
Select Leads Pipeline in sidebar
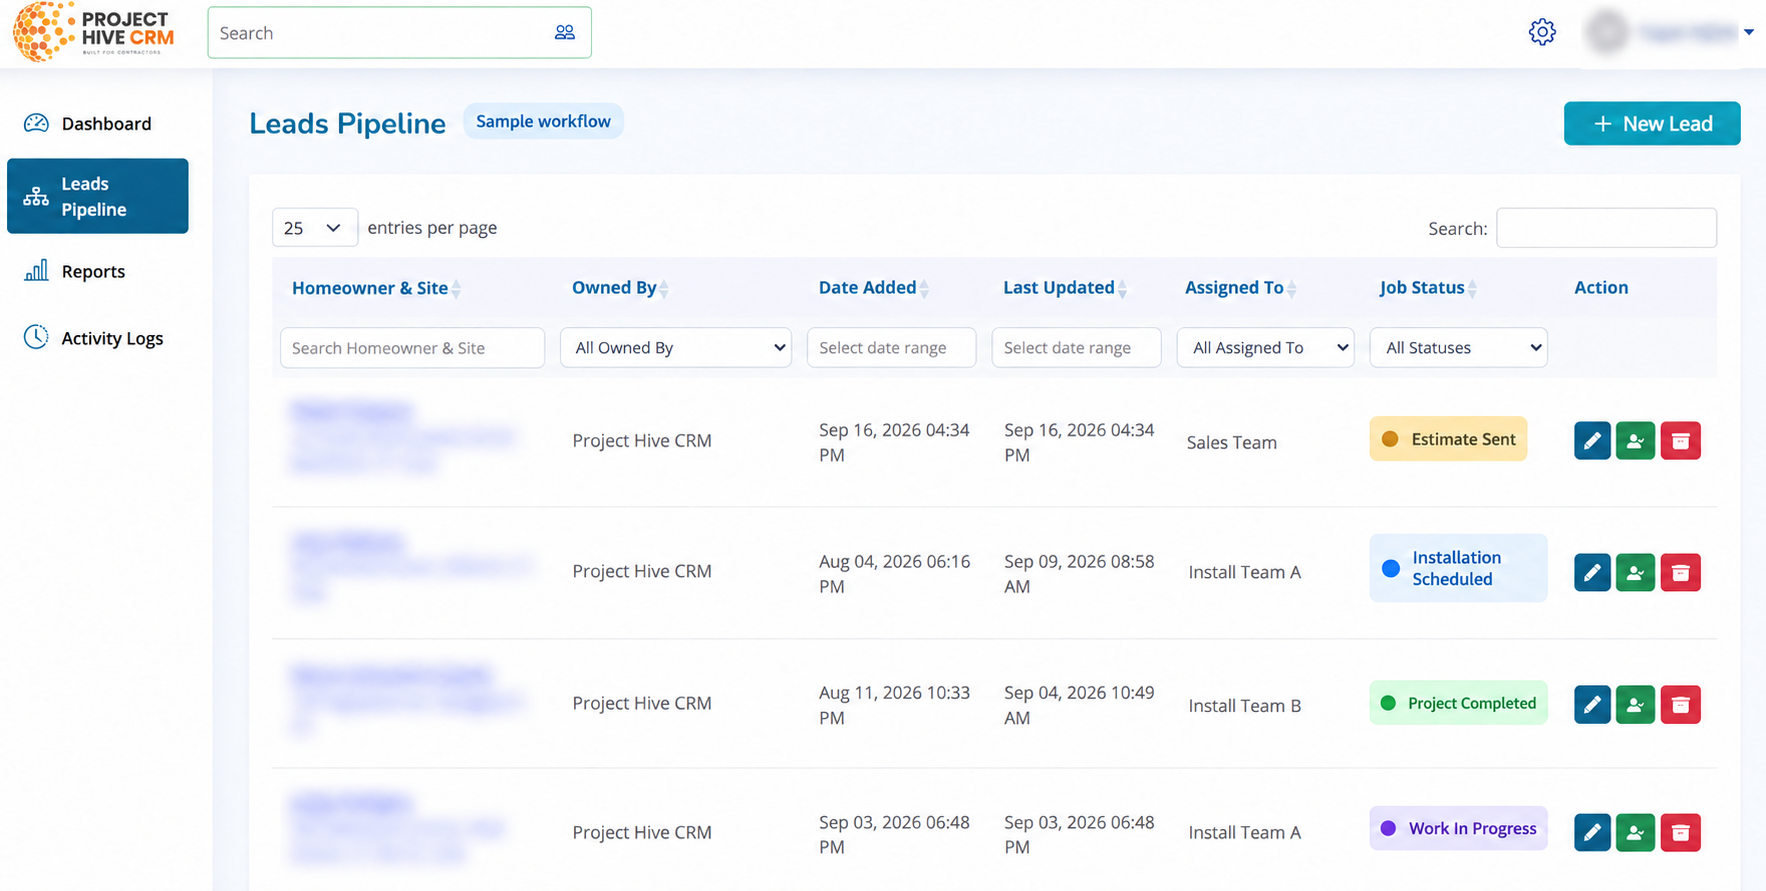pyautogui.click(x=98, y=196)
